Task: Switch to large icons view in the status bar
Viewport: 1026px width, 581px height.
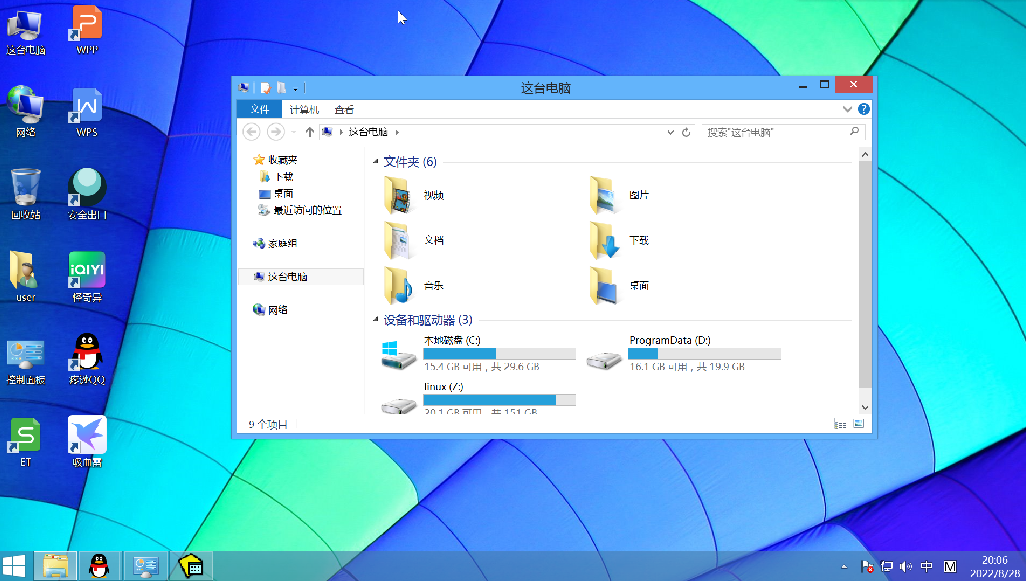Action: click(858, 424)
